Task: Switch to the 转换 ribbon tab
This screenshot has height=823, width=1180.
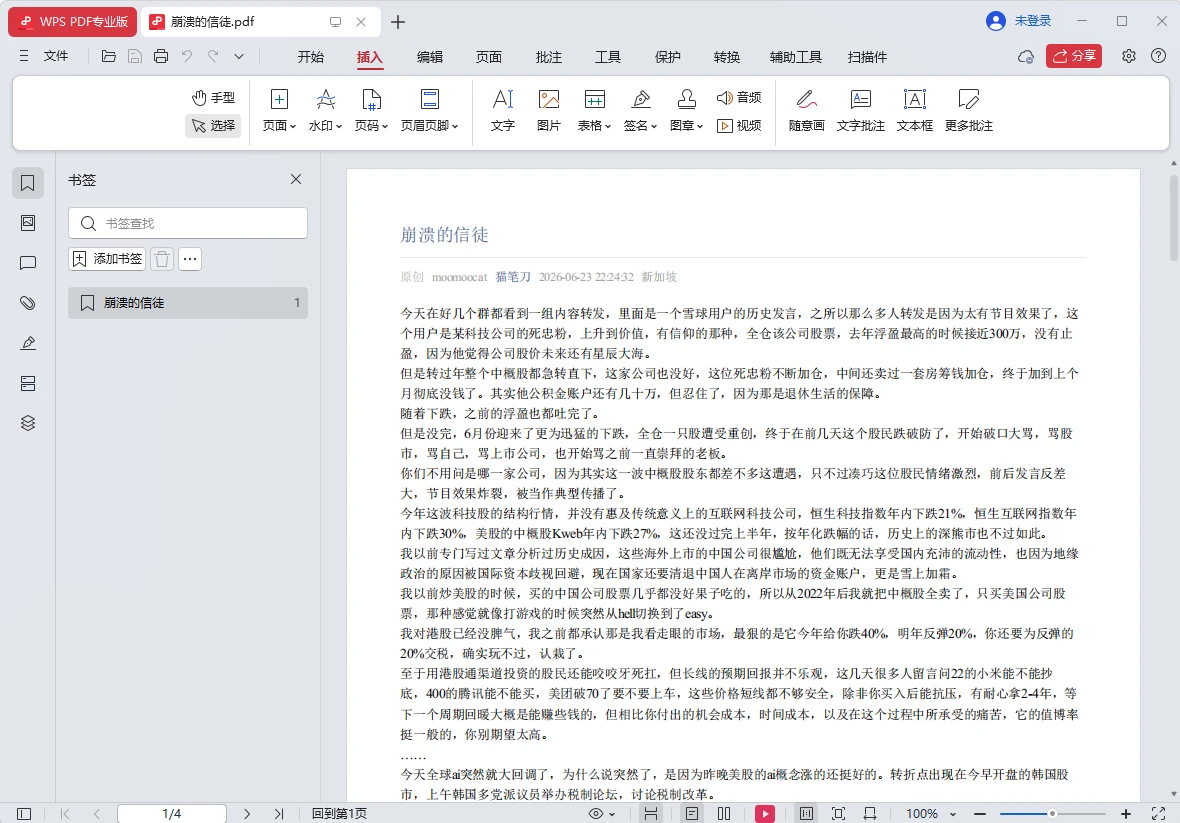Action: point(727,56)
